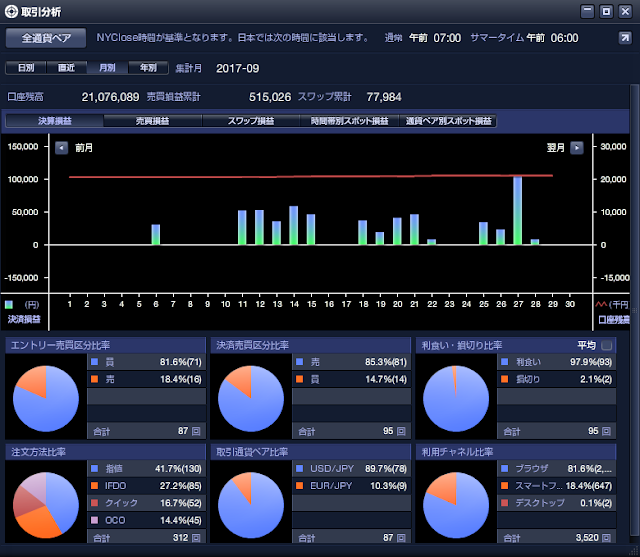Open detail icon beside 利食い・損切り比率 total 95
Screen dimensions: 640x557
tap(606, 431)
